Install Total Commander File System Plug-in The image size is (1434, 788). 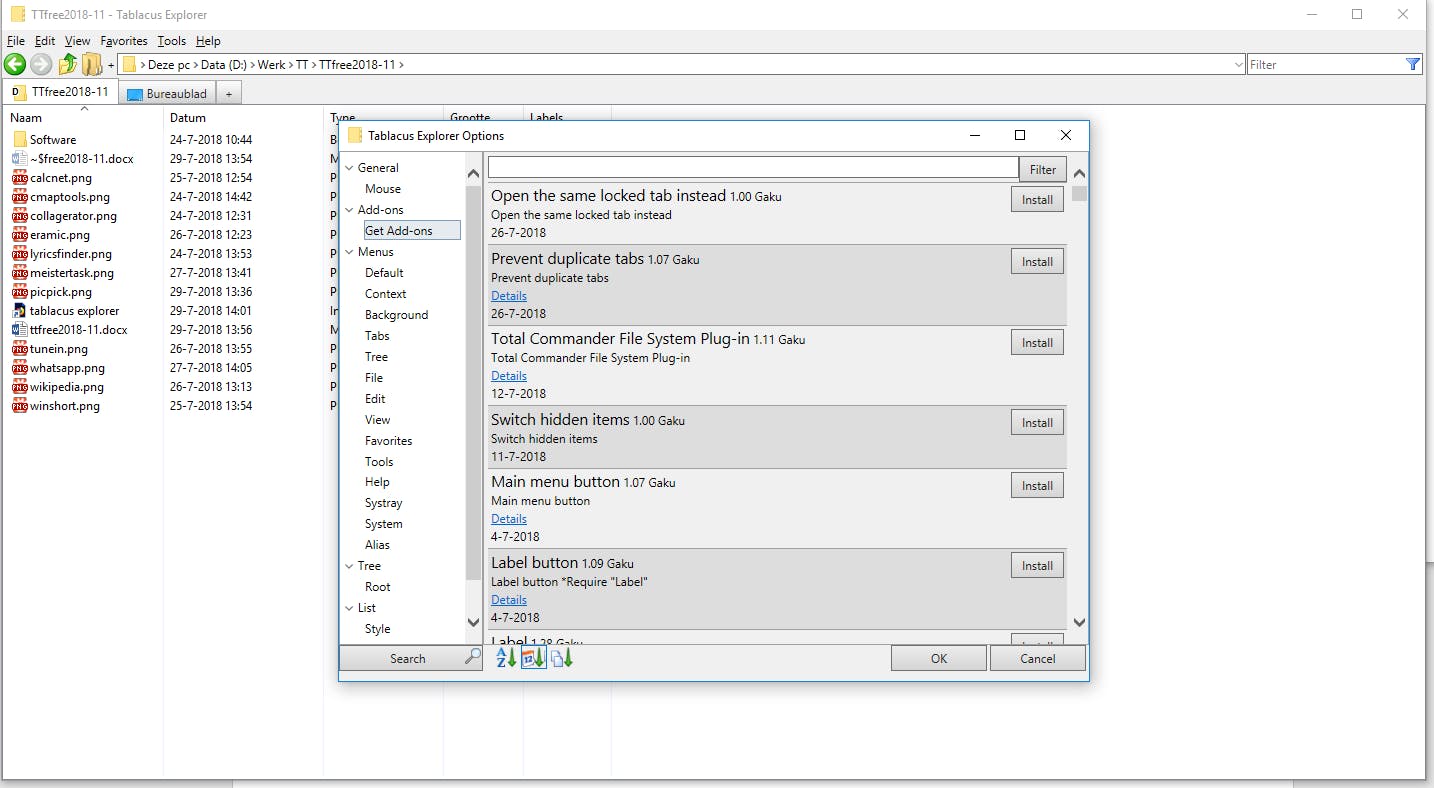tap(1037, 343)
